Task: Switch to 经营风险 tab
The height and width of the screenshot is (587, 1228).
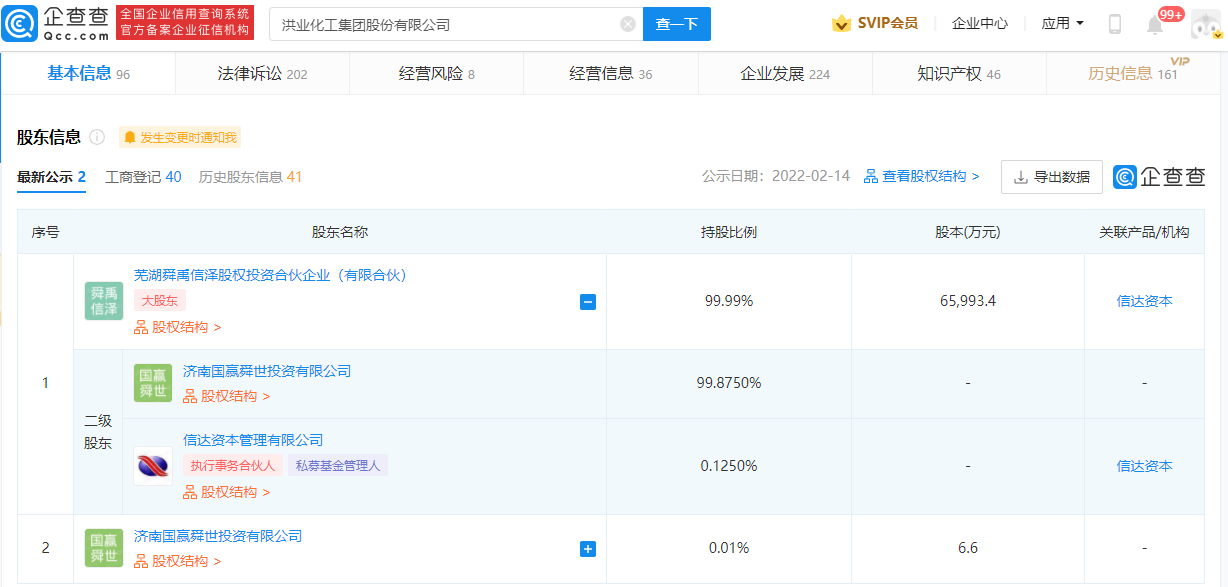Action: pos(436,74)
